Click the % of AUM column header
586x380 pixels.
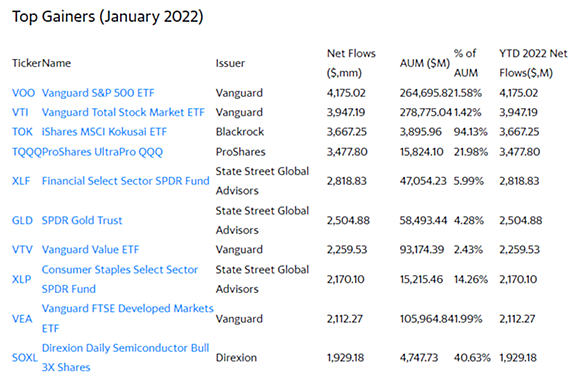pyautogui.click(x=466, y=63)
